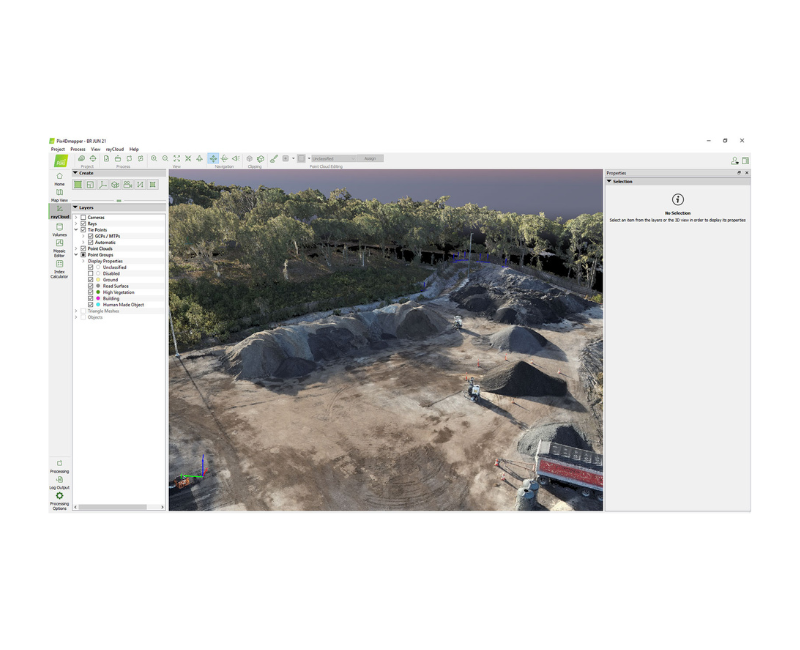Collapse the Create panel section
This screenshot has height=650, width=800.
point(76,173)
